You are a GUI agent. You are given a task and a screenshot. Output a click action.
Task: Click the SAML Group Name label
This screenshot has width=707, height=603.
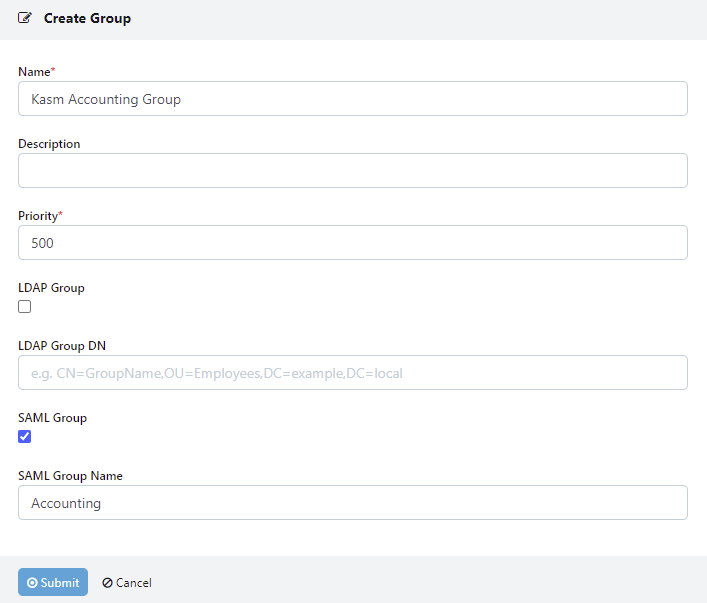70,476
